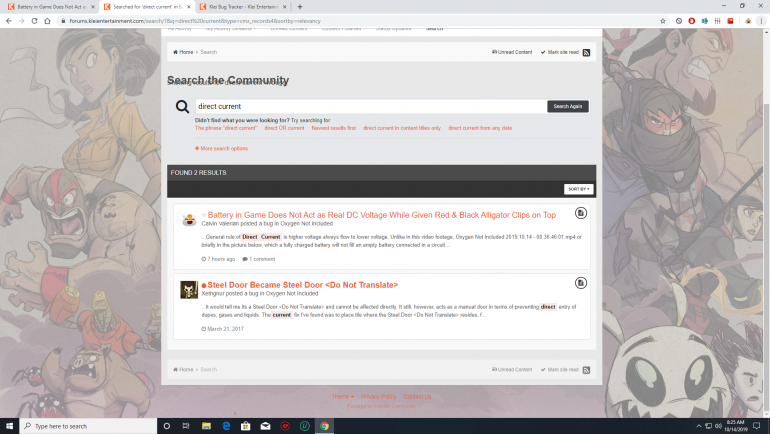Open the Steel Door Became Steel Door result

pos(302,285)
